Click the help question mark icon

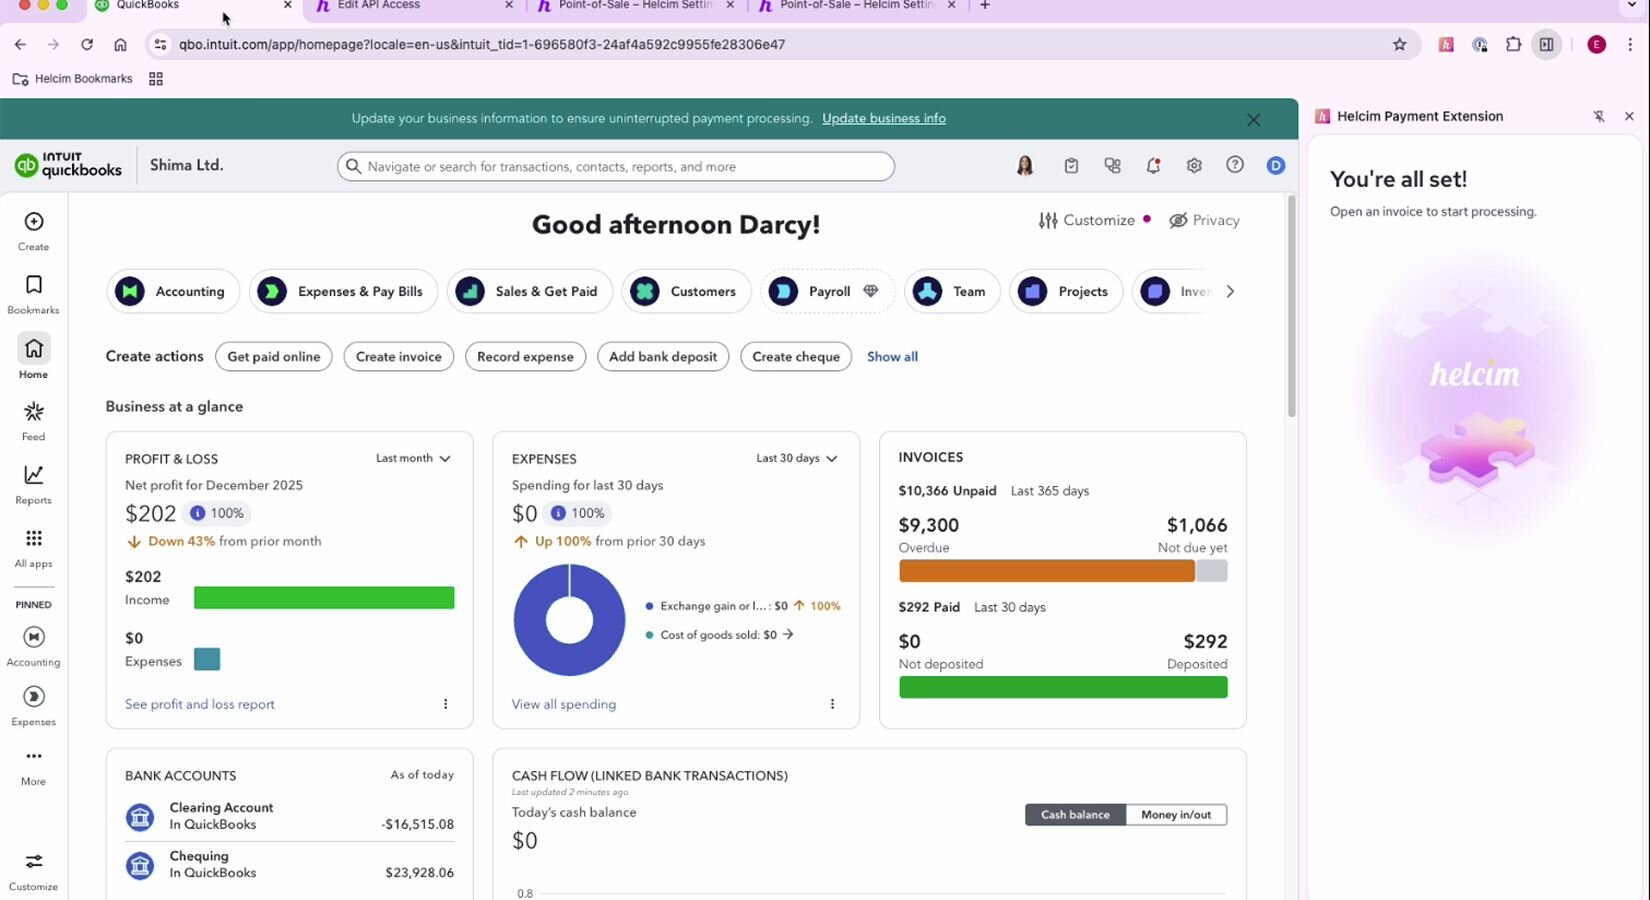coord(1235,165)
